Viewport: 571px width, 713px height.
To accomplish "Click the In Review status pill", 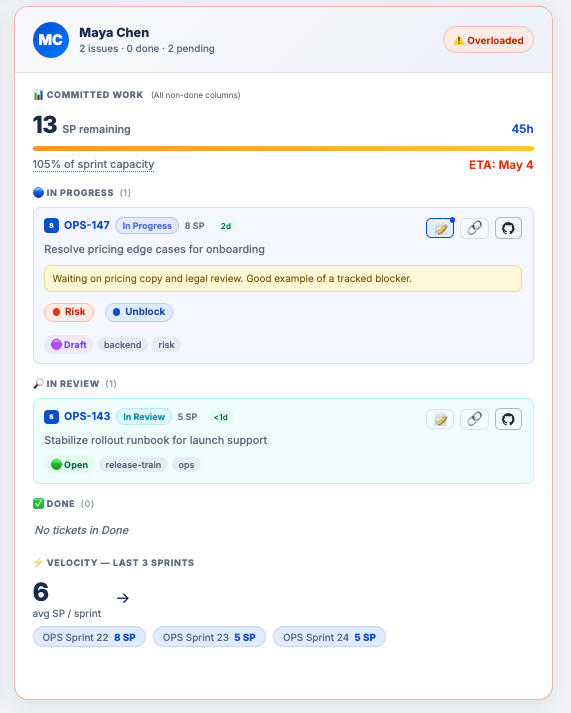I will [144, 417].
